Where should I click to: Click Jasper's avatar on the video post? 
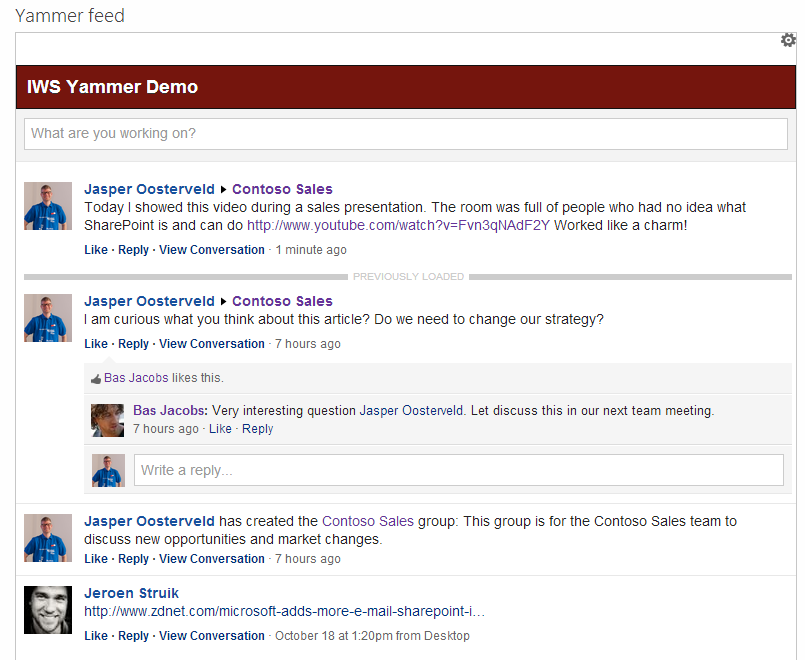(x=48, y=206)
